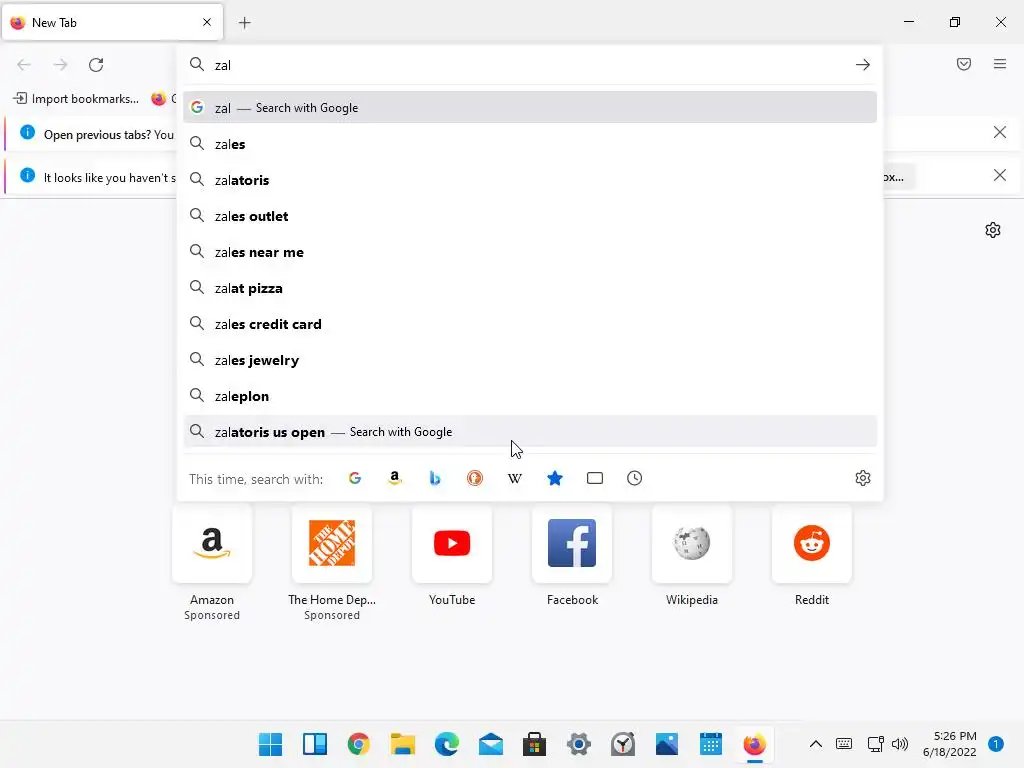Open the Mail app from taskbar

(x=490, y=744)
